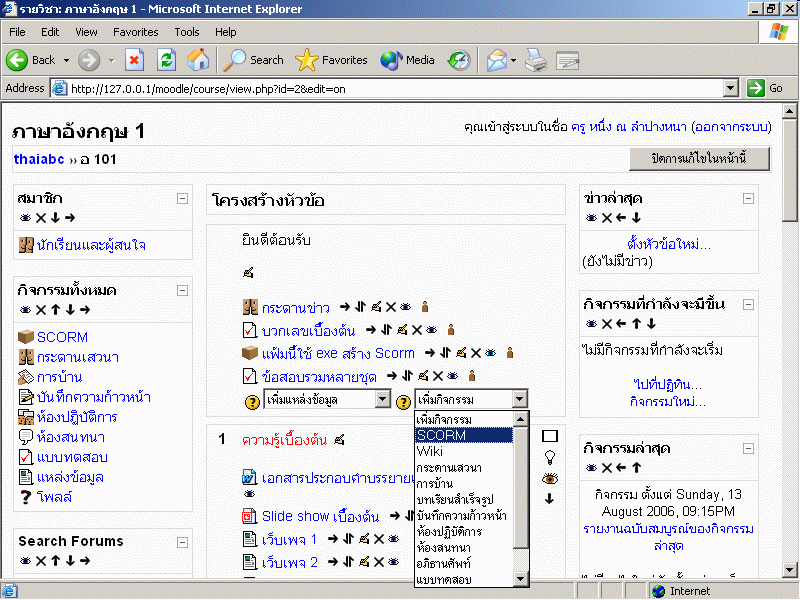
Task: Hide topic 1 with its eye icon
Action: pos(549,478)
